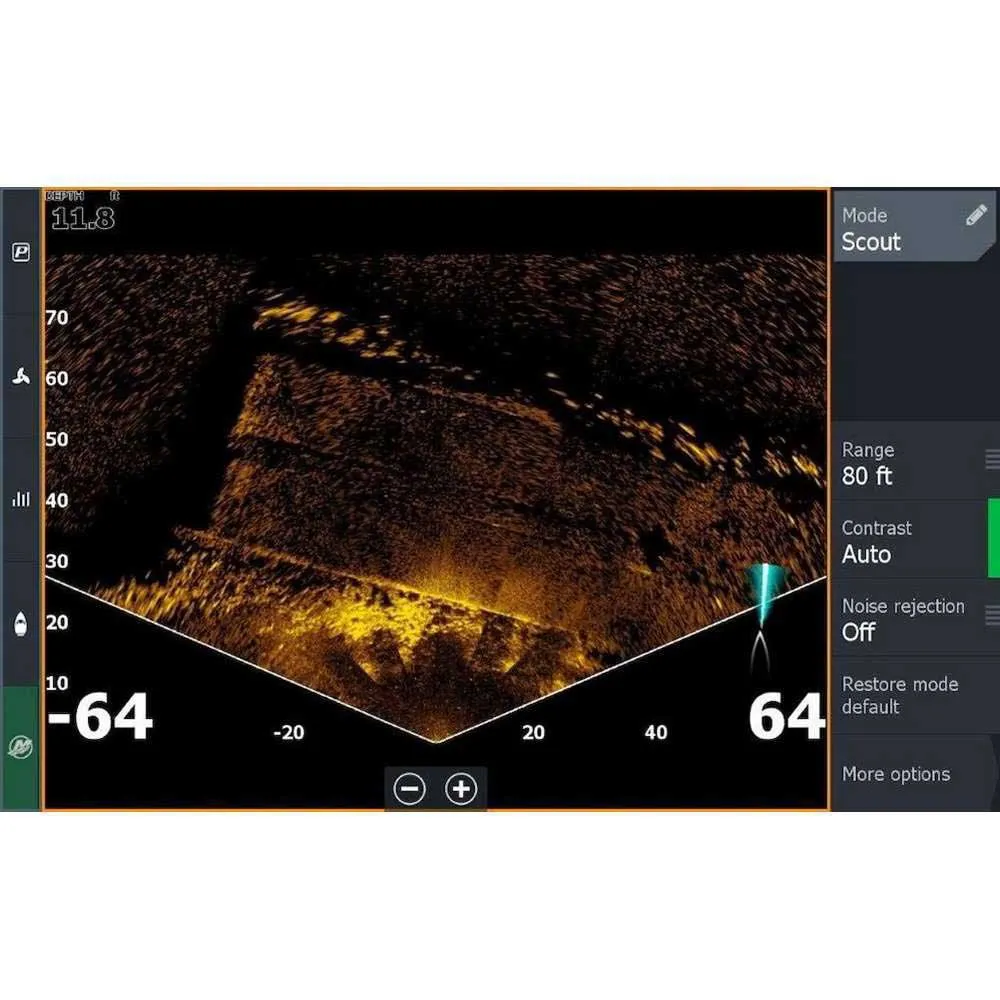Screen dimensions: 1000x1000
Task: Zoom in with the plus button
Action: [x=461, y=789]
